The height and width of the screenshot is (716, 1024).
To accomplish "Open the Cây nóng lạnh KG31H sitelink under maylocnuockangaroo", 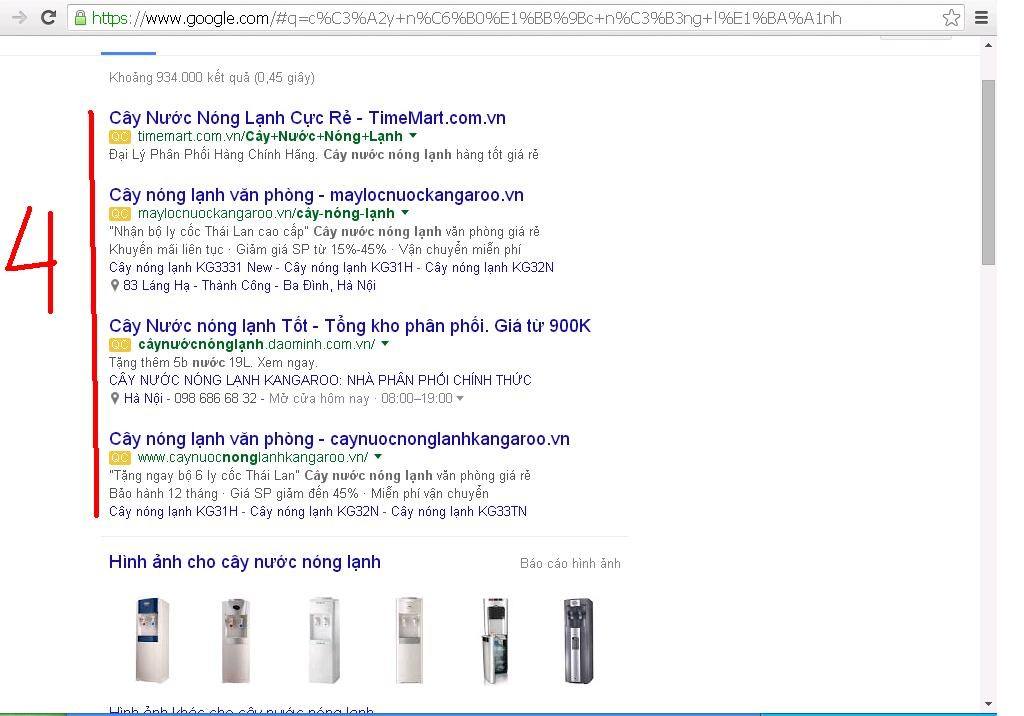I will [x=348, y=267].
